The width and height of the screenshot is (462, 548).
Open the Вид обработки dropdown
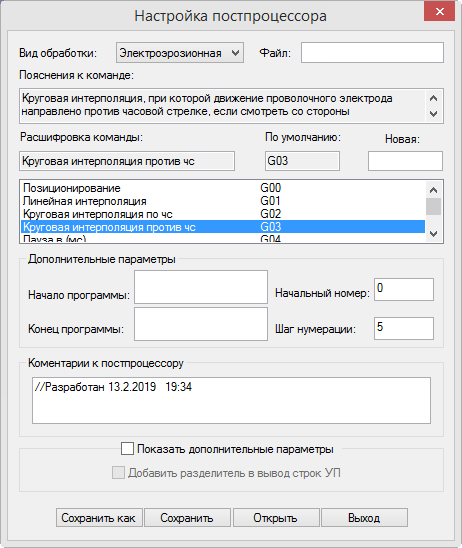(180, 53)
